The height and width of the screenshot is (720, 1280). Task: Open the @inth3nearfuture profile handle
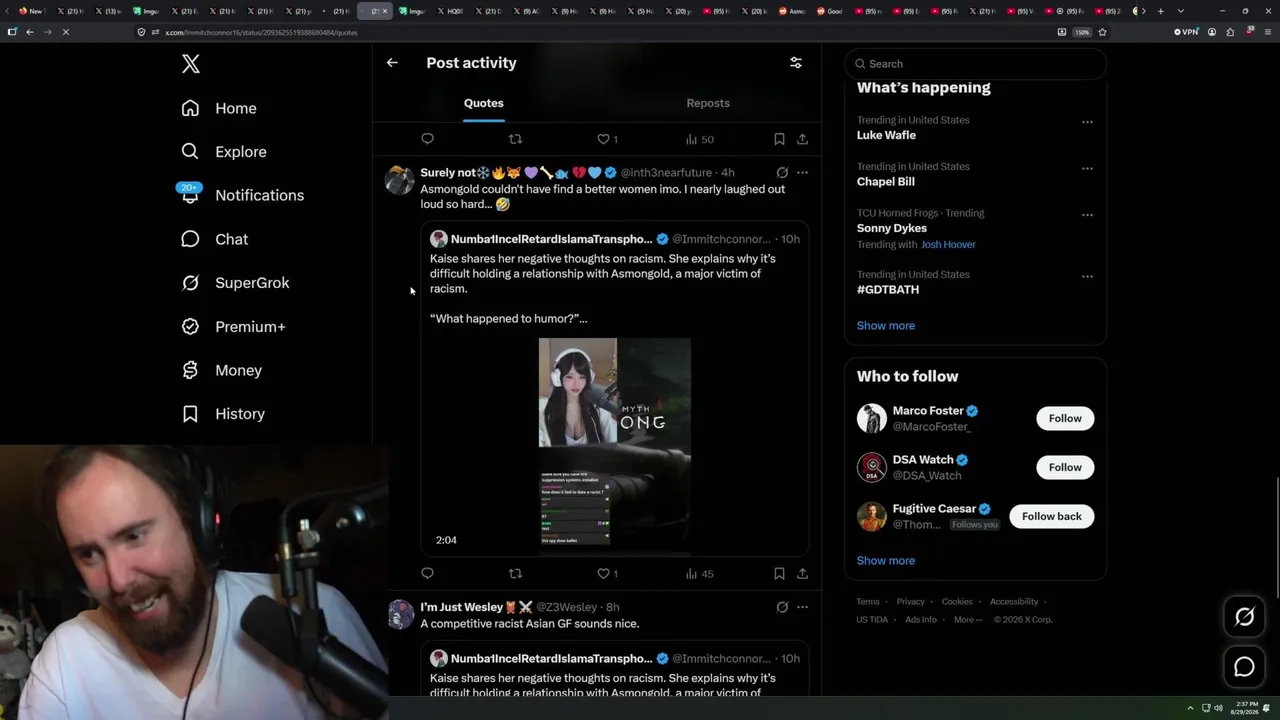point(666,173)
